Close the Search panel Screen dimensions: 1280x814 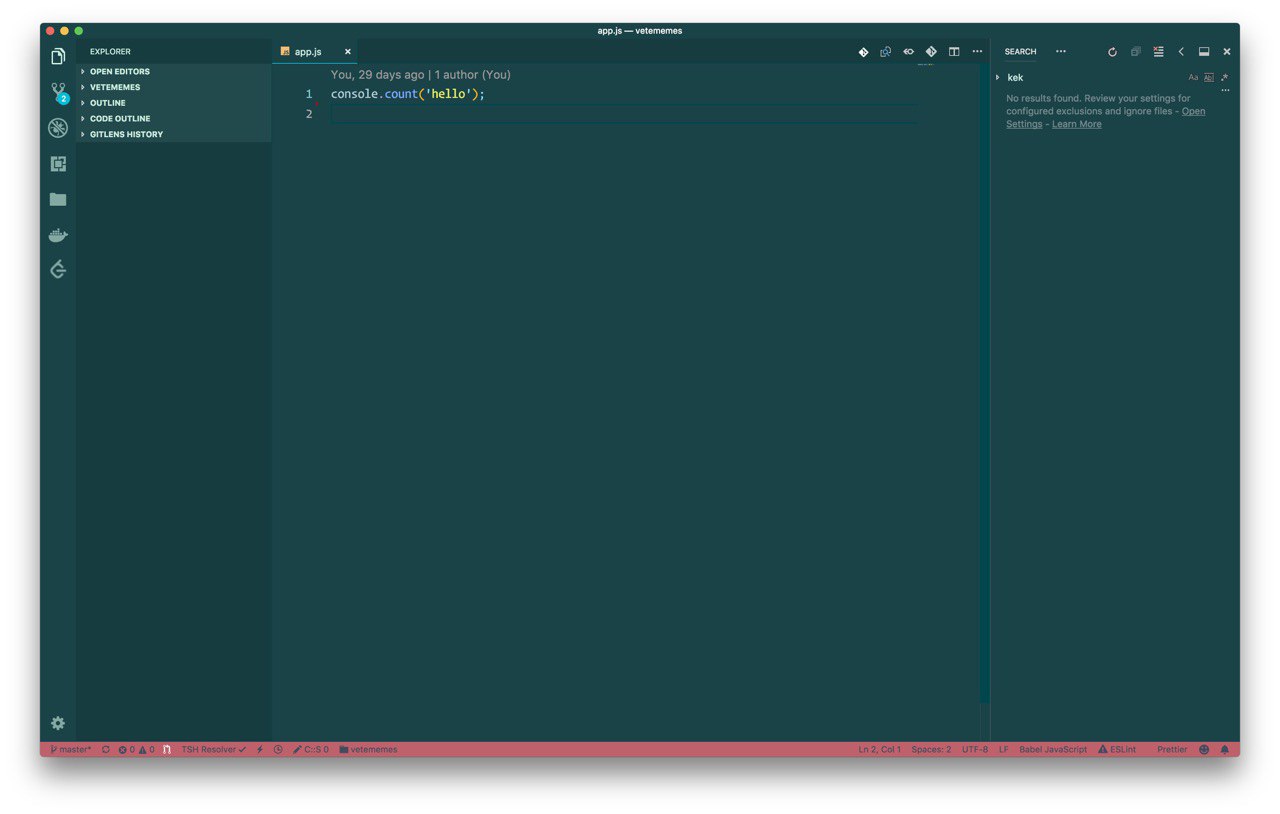(1227, 52)
